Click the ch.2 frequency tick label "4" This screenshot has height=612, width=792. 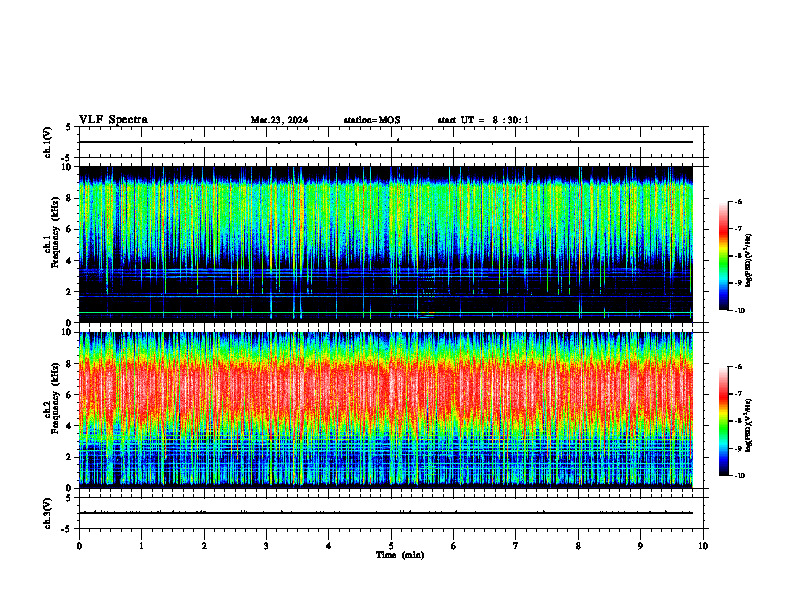pyautogui.click(x=70, y=426)
